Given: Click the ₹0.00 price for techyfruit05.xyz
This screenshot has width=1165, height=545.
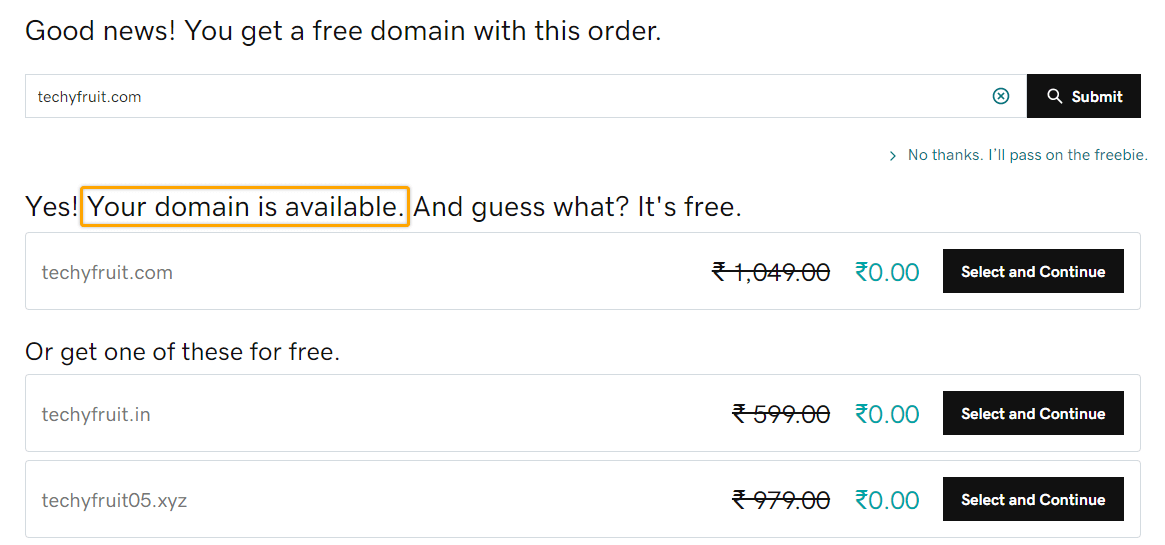Looking at the screenshot, I should point(887,500).
